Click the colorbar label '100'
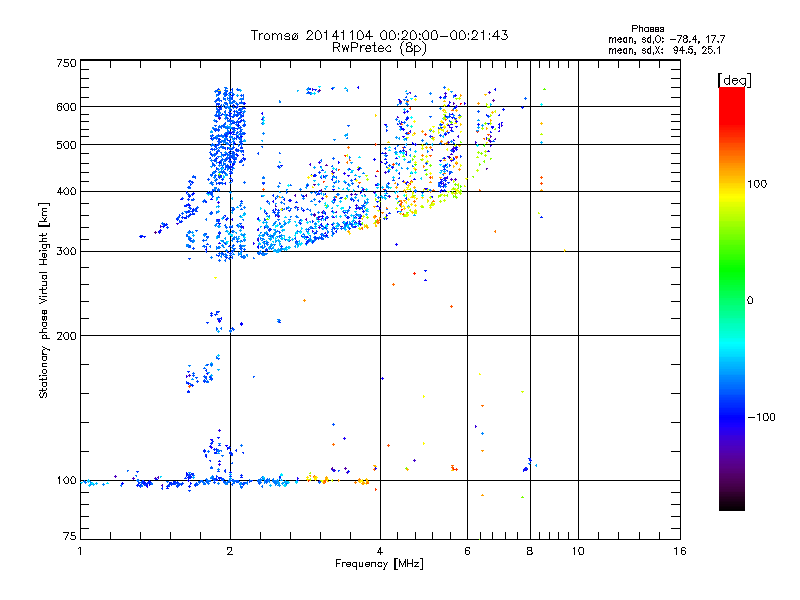The image size is (800, 600). click(757, 184)
